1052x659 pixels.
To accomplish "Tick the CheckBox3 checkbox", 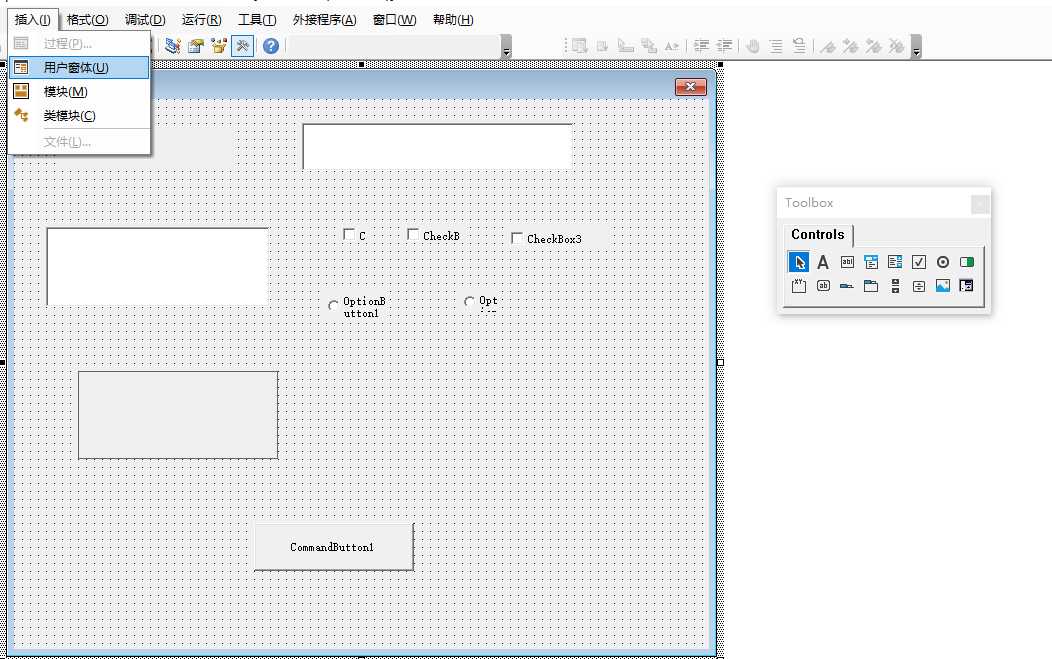I will tap(517, 238).
